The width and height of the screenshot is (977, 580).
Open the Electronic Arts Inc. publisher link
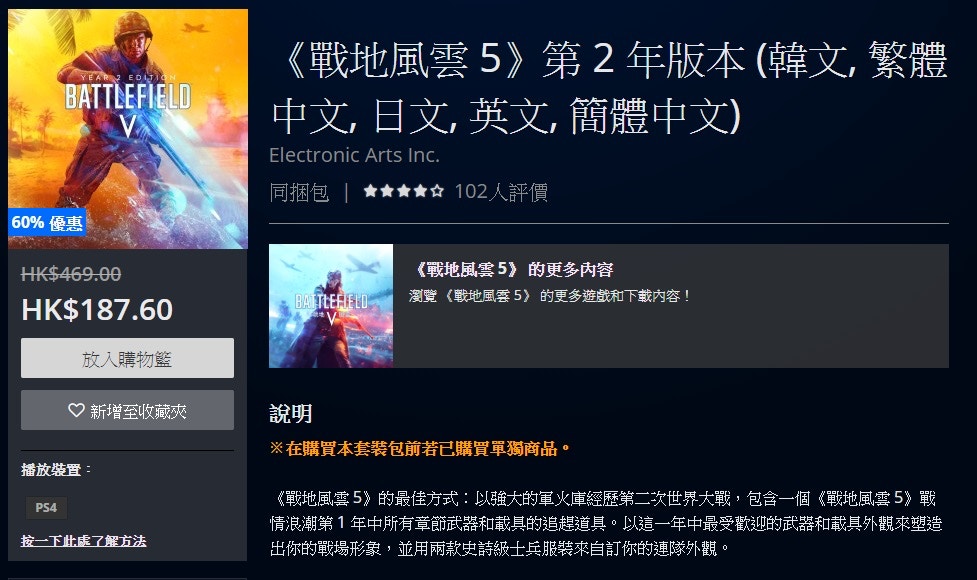[354, 155]
